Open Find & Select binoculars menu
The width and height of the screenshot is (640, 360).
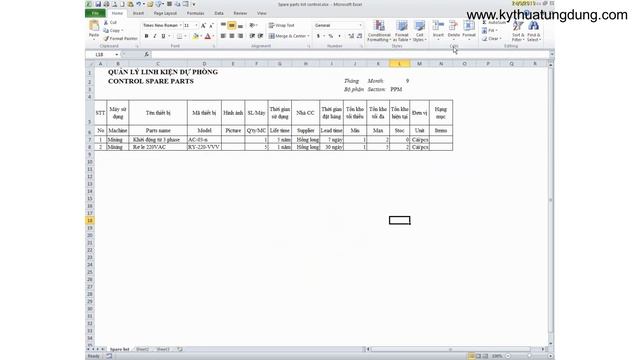pos(533,31)
